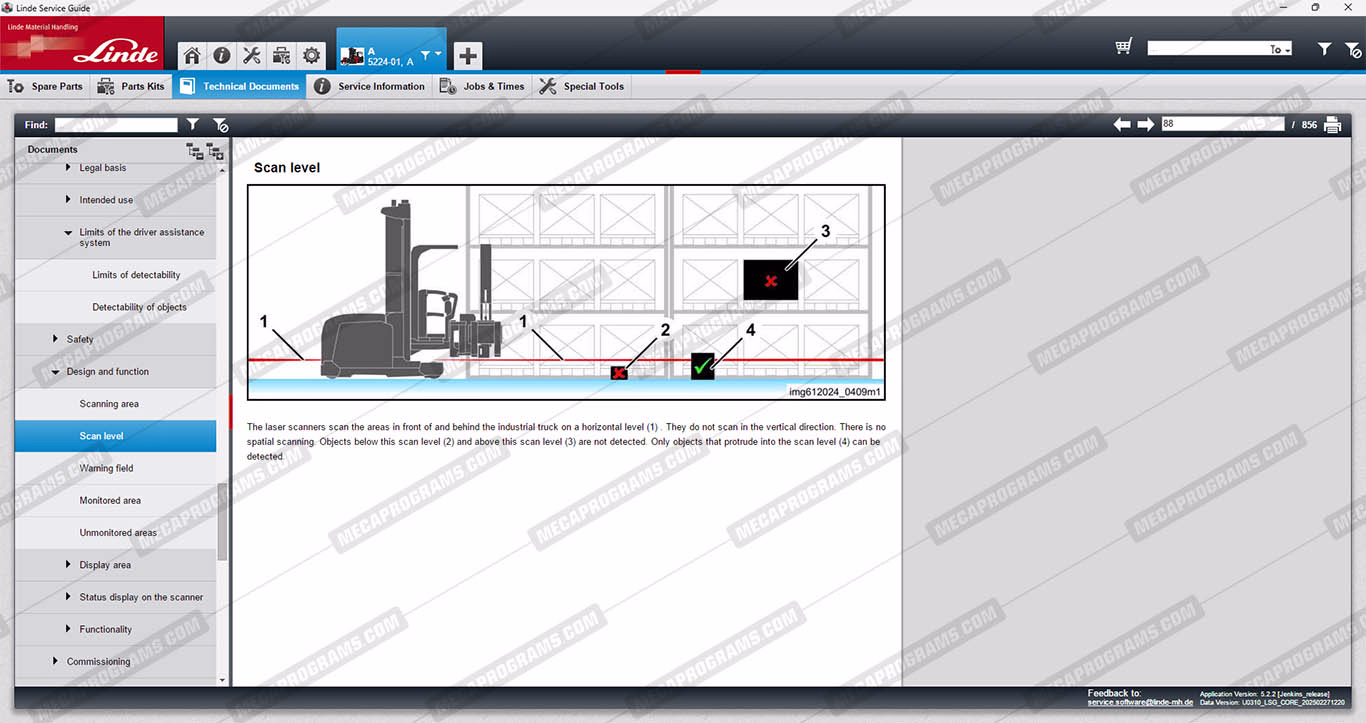This screenshot has height=723, width=1366.
Task: Click the page number input field
Action: (x=1221, y=125)
